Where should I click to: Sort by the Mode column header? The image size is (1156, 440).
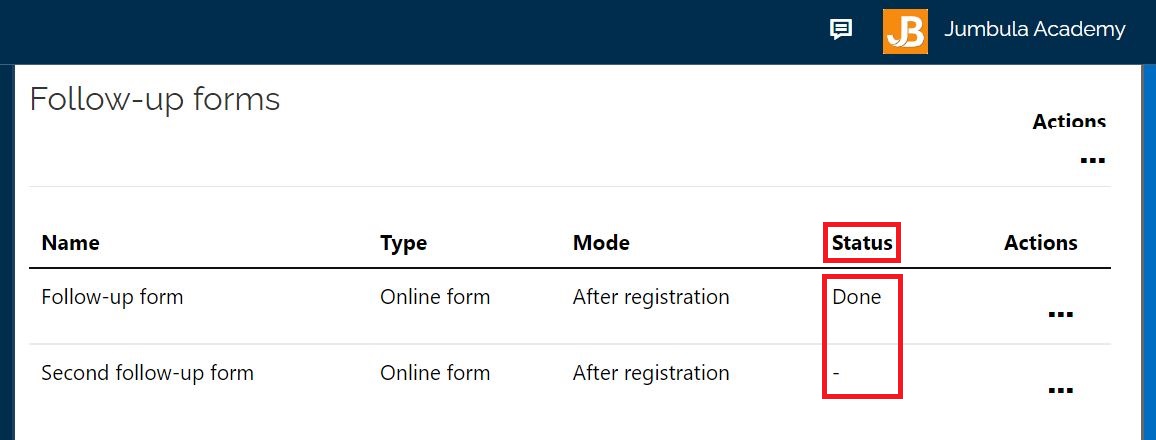tap(601, 242)
